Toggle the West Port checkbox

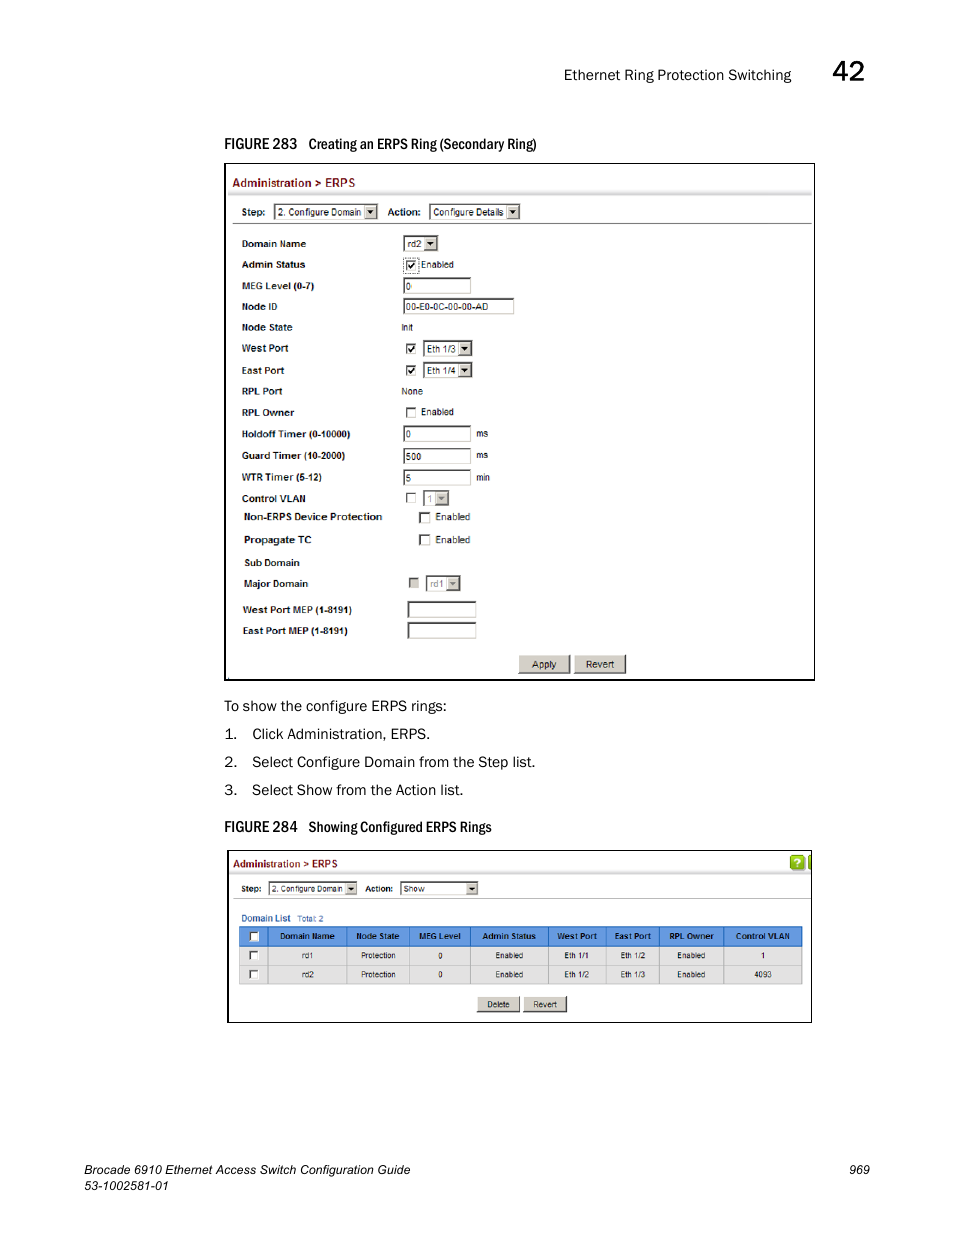[410, 349]
